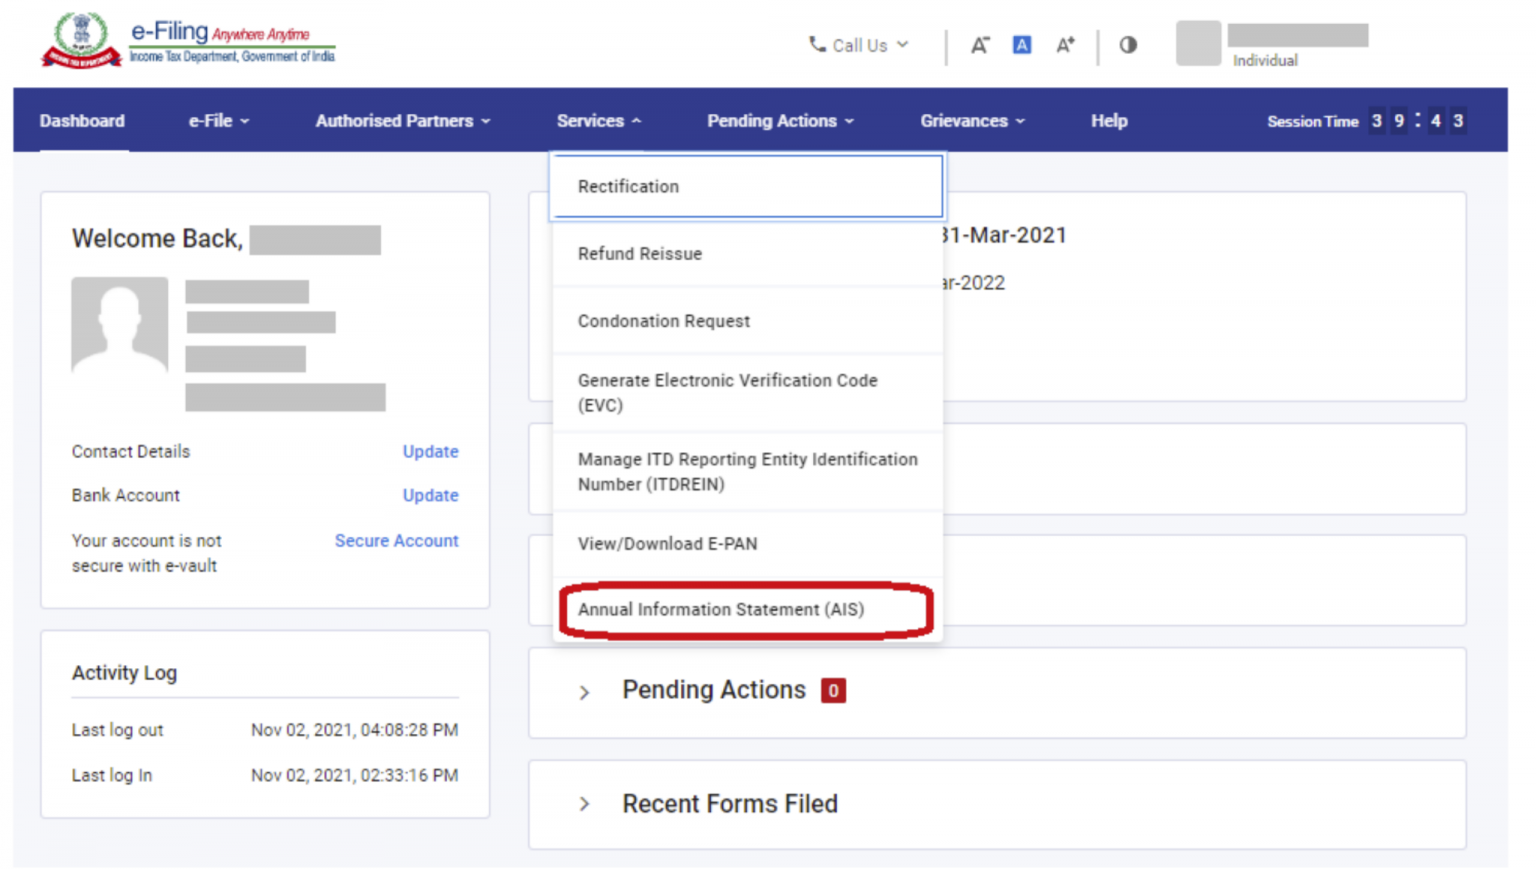Toggle the high contrast mode icon

(x=1128, y=45)
